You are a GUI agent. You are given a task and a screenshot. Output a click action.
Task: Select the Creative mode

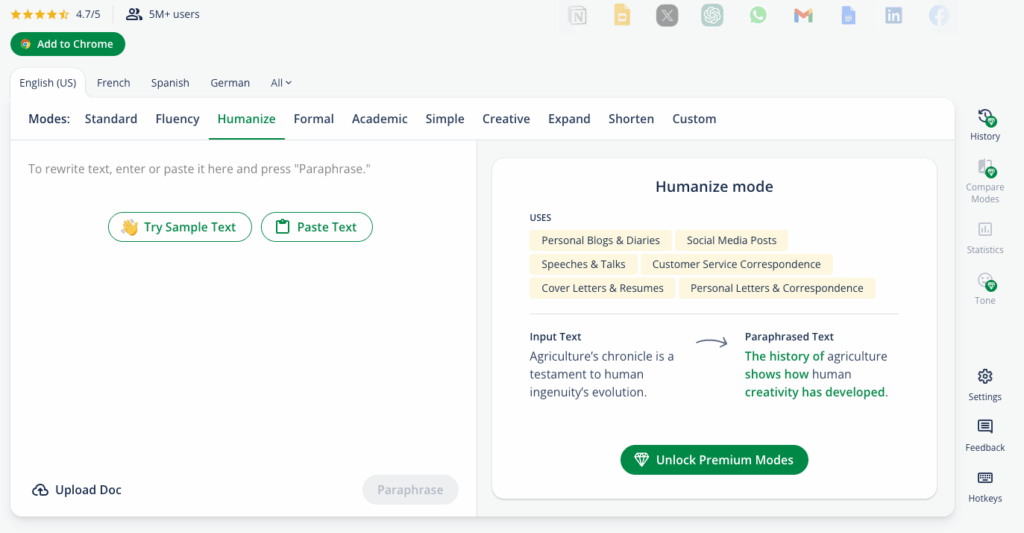tap(506, 119)
